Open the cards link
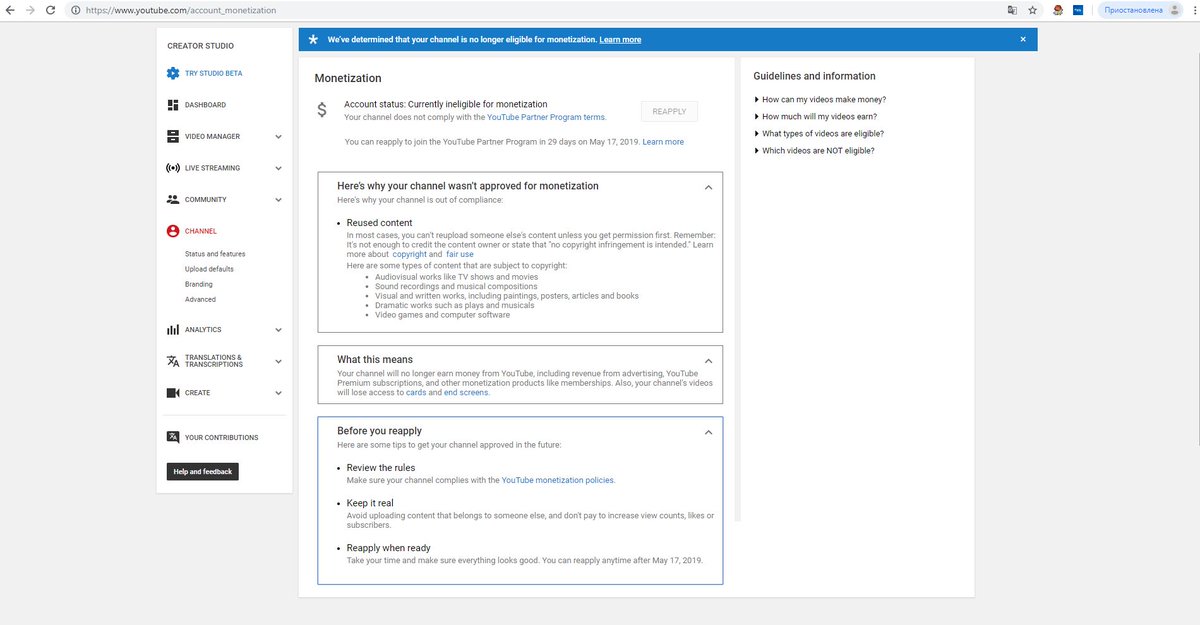1200x625 pixels. tap(416, 392)
